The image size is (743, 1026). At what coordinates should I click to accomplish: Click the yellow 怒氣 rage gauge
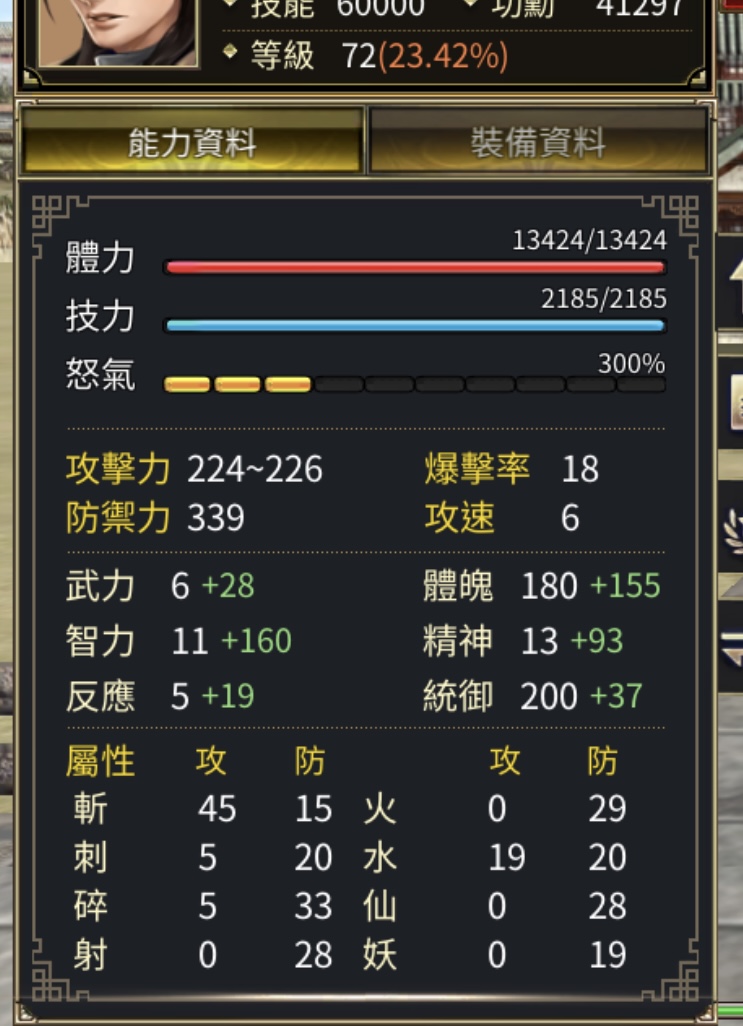(x=415, y=384)
